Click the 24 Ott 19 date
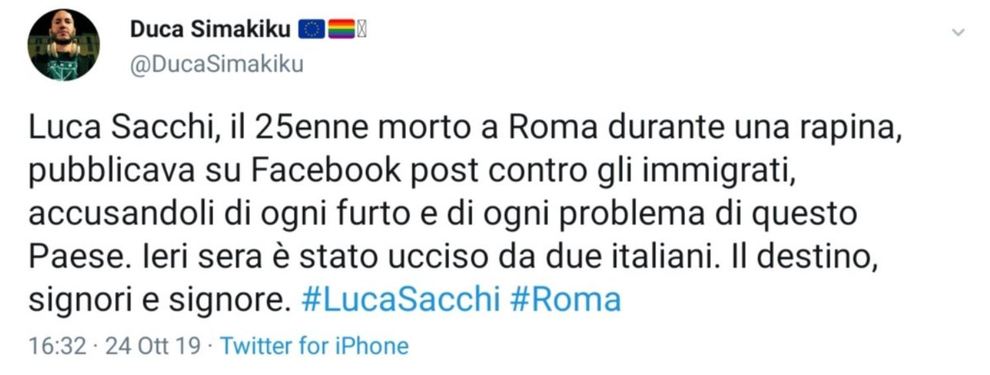 coord(153,346)
